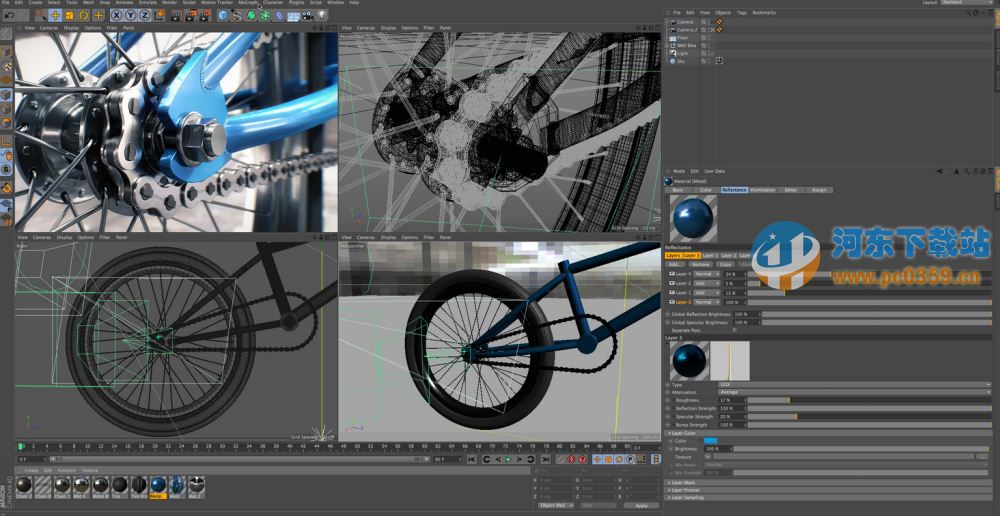The image size is (1000, 516).
Task: Select the Tire material thumbnail
Action: [120, 485]
